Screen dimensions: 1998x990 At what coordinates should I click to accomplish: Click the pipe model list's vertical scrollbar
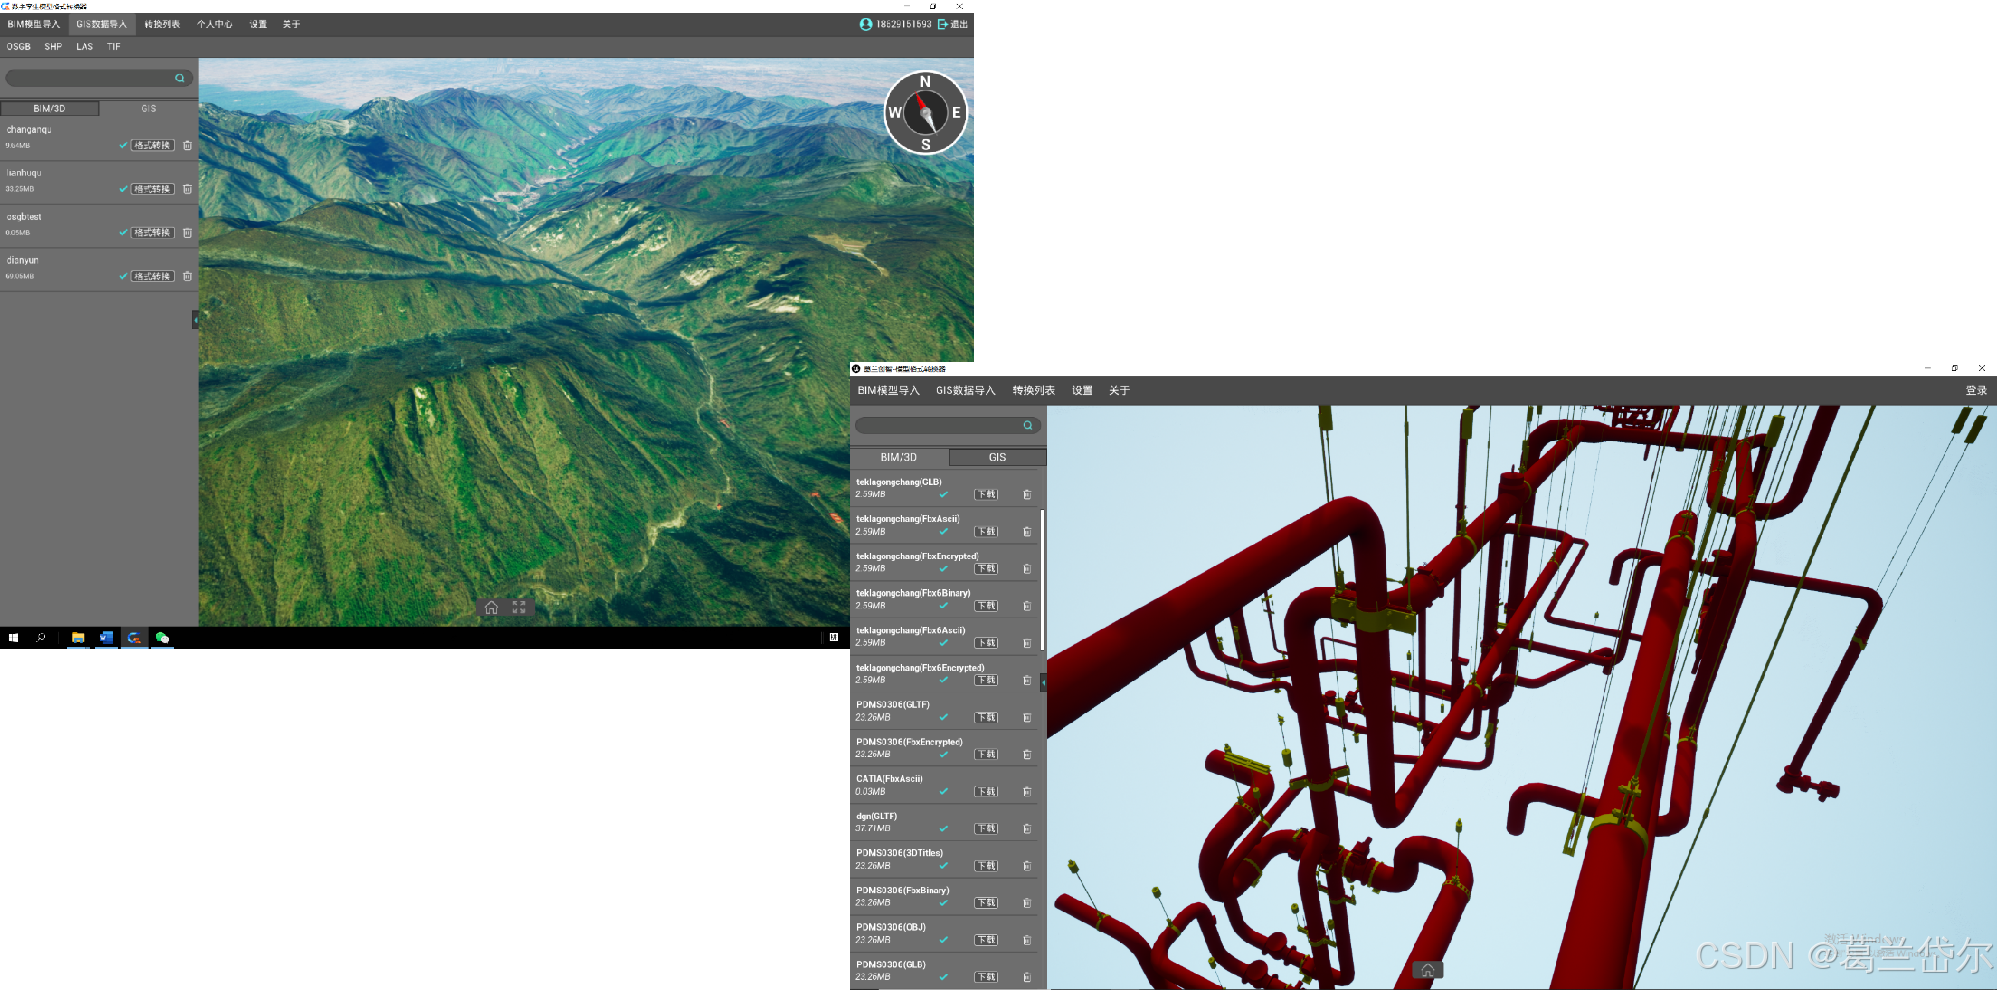coord(1042,580)
